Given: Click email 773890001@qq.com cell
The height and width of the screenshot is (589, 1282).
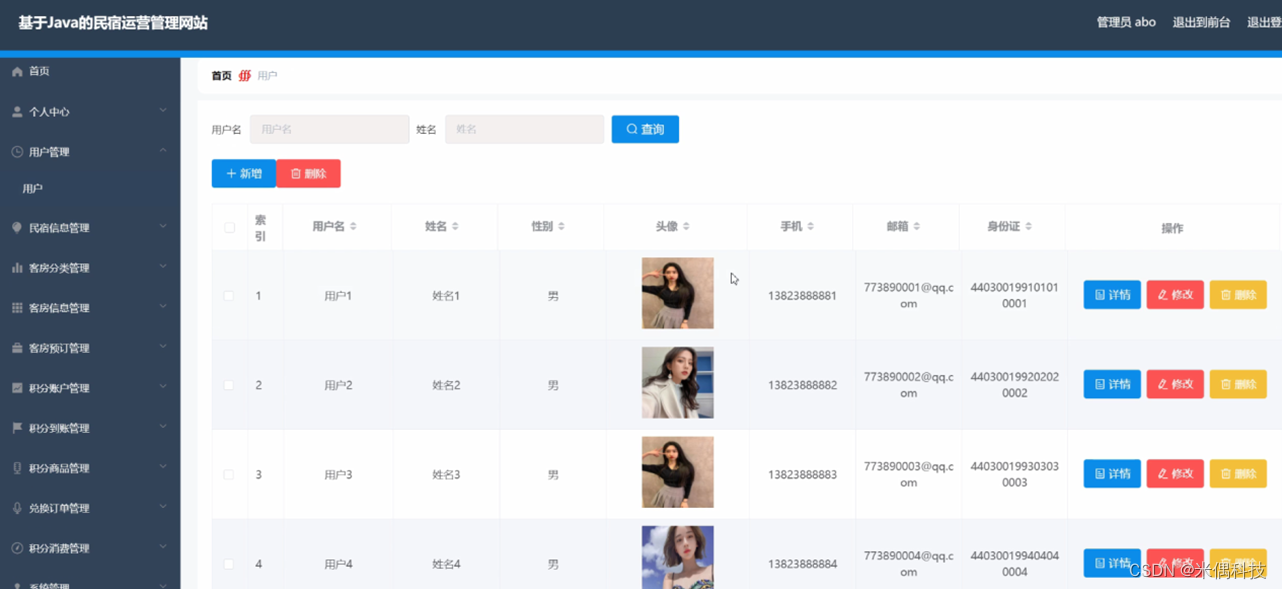Looking at the screenshot, I should pos(908,295).
